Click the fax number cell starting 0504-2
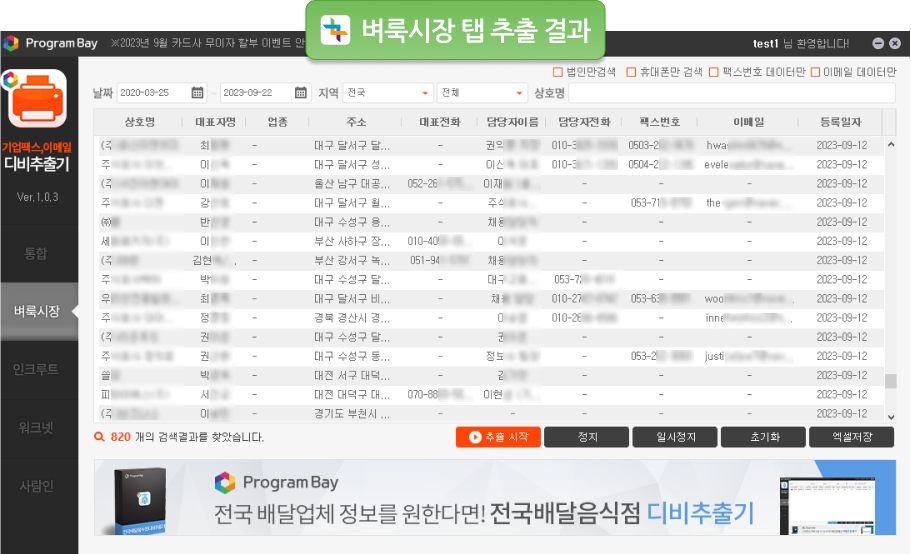 click(661, 164)
